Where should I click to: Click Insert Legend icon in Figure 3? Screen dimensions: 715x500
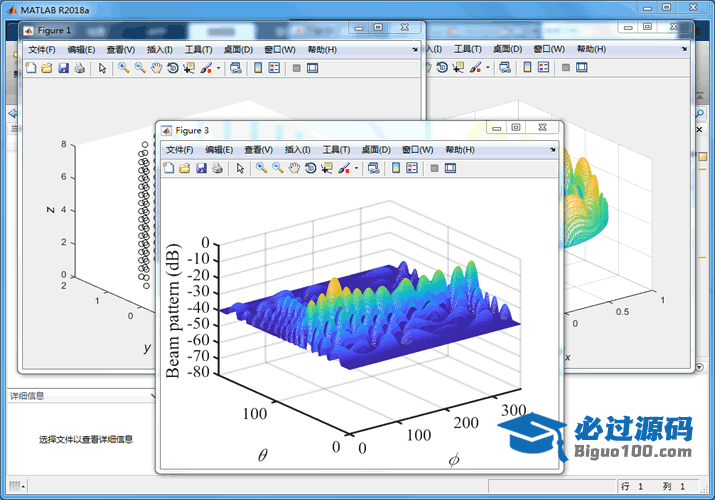(412, 168)
